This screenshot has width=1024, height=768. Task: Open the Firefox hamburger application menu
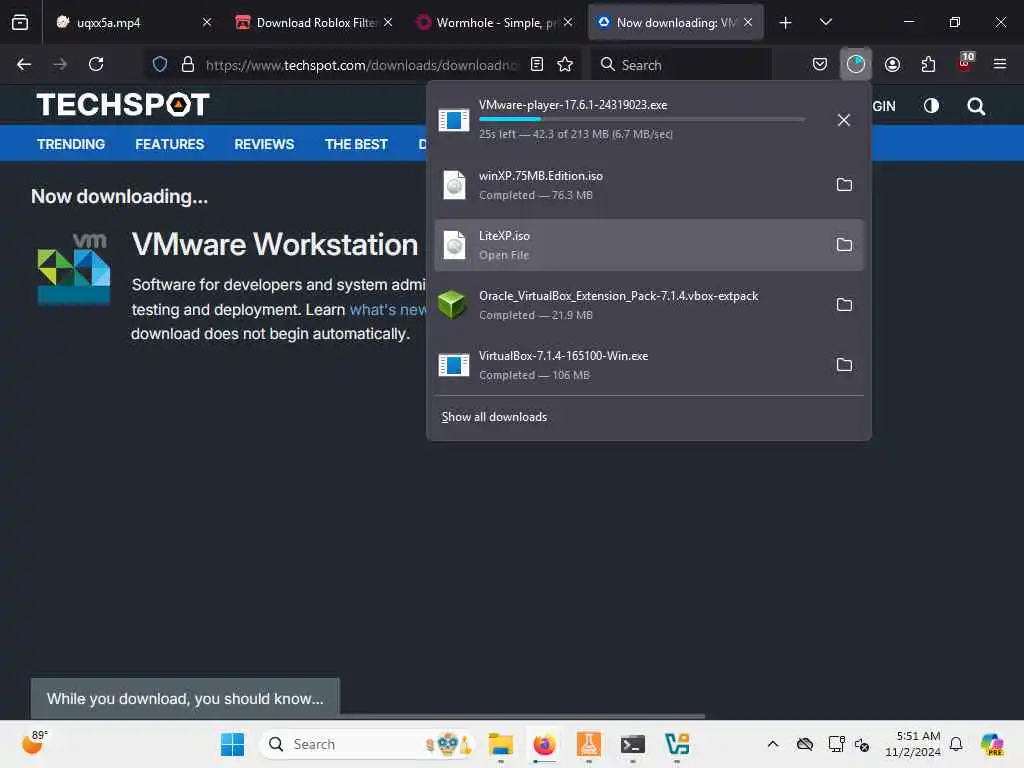pos(999,64)
